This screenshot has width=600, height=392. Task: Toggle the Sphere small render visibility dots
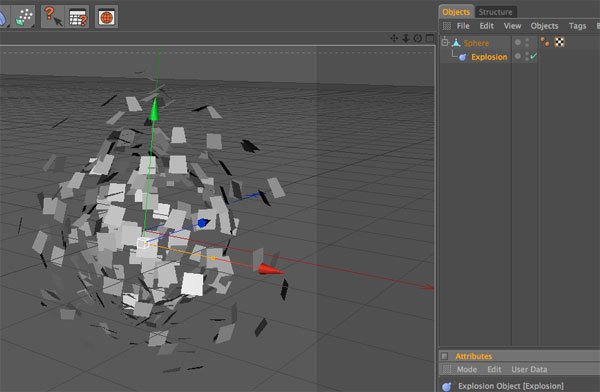pyautogui.click(x=527, y=42)
